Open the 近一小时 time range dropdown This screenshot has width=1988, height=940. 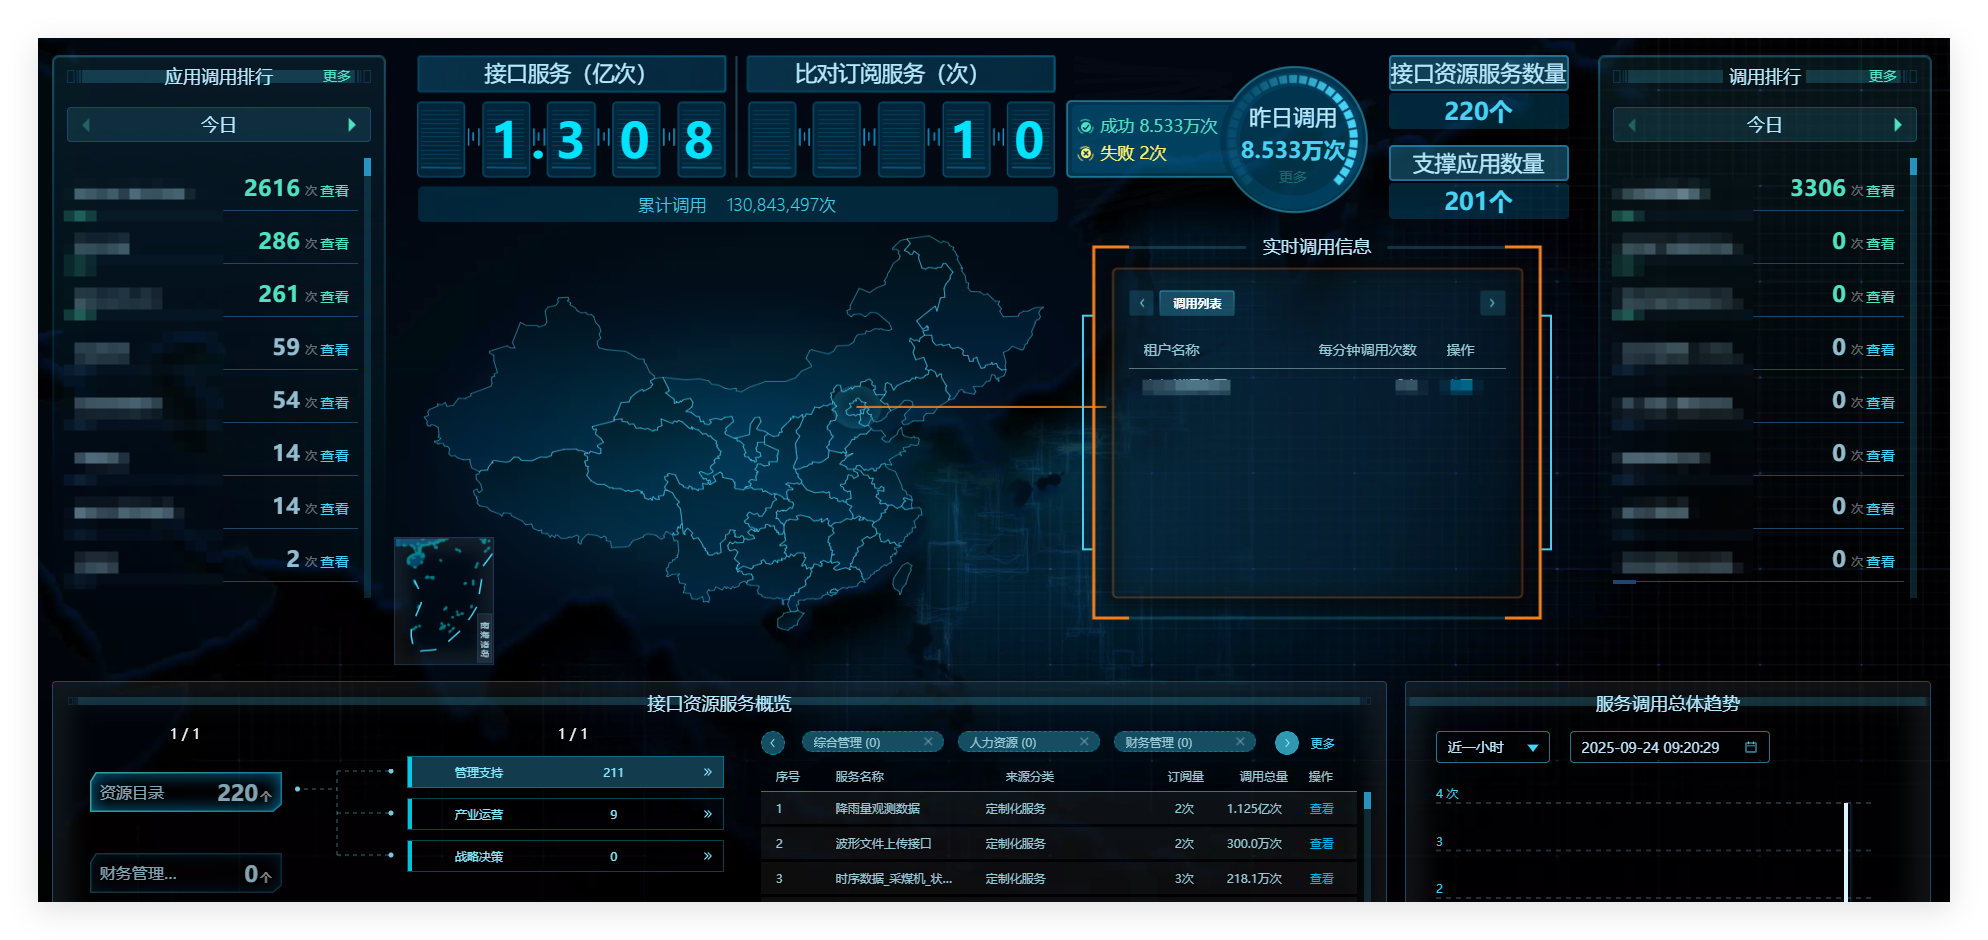[1492, 747]
